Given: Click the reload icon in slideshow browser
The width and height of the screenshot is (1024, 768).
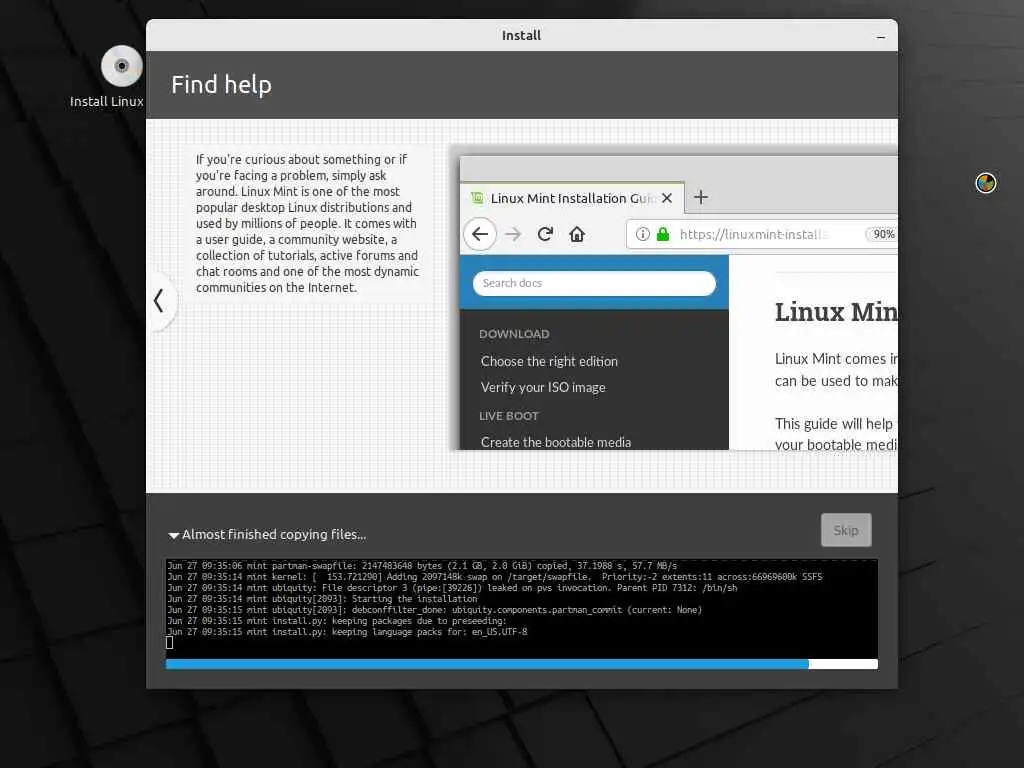Looking at the screenshot, I should pos(545,234).
